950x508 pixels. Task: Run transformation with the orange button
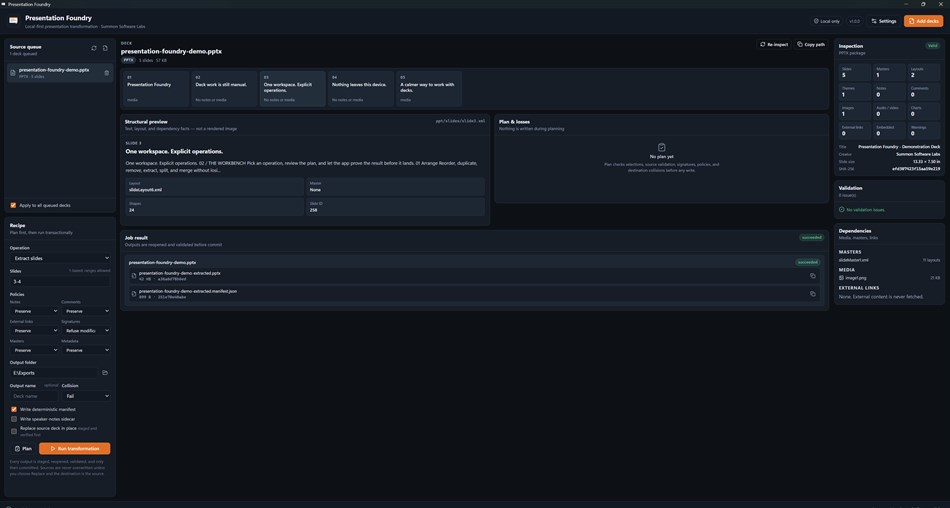pos(75,449)
